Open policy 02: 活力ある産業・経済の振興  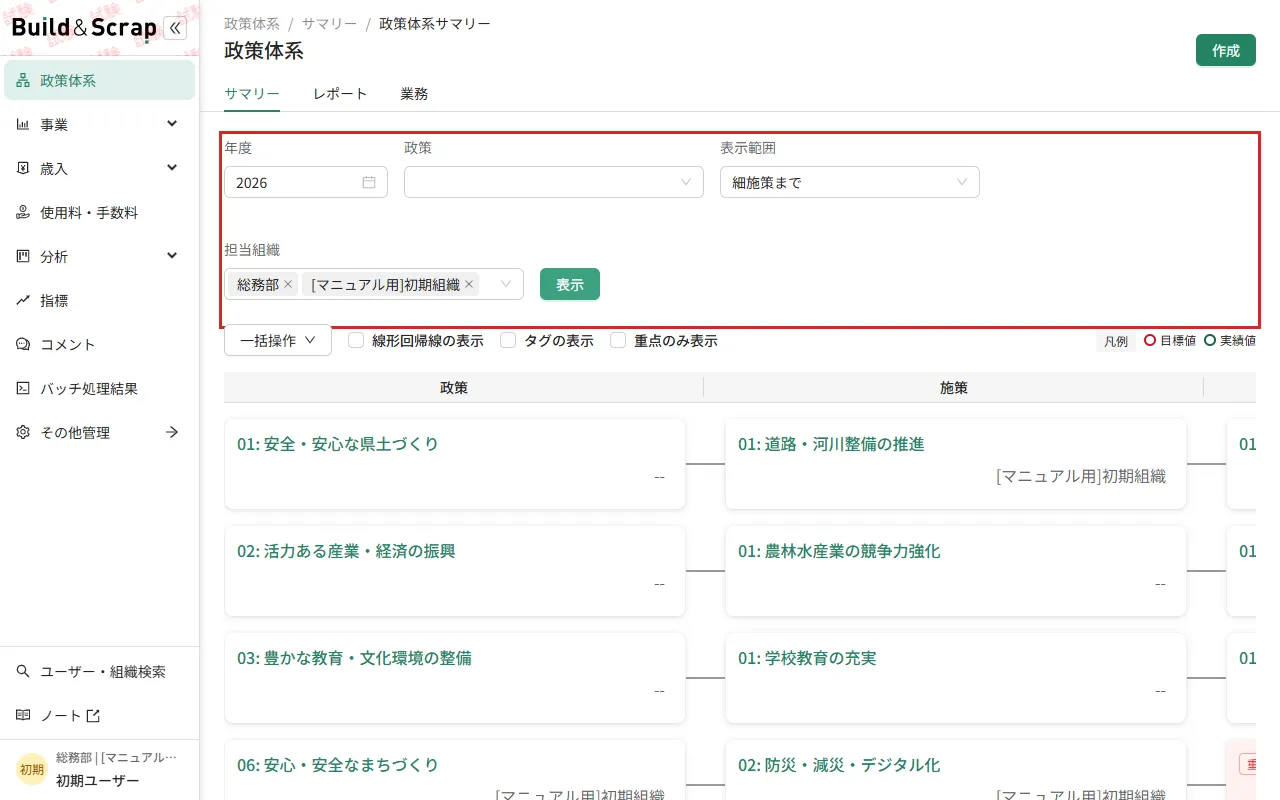(x=346, y=551)
